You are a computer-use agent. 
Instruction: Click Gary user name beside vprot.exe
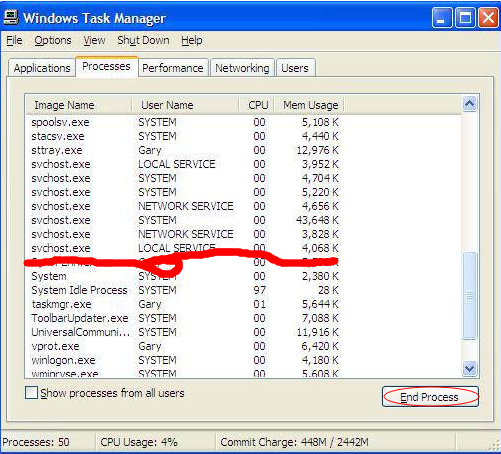click(x=150, y=346)
